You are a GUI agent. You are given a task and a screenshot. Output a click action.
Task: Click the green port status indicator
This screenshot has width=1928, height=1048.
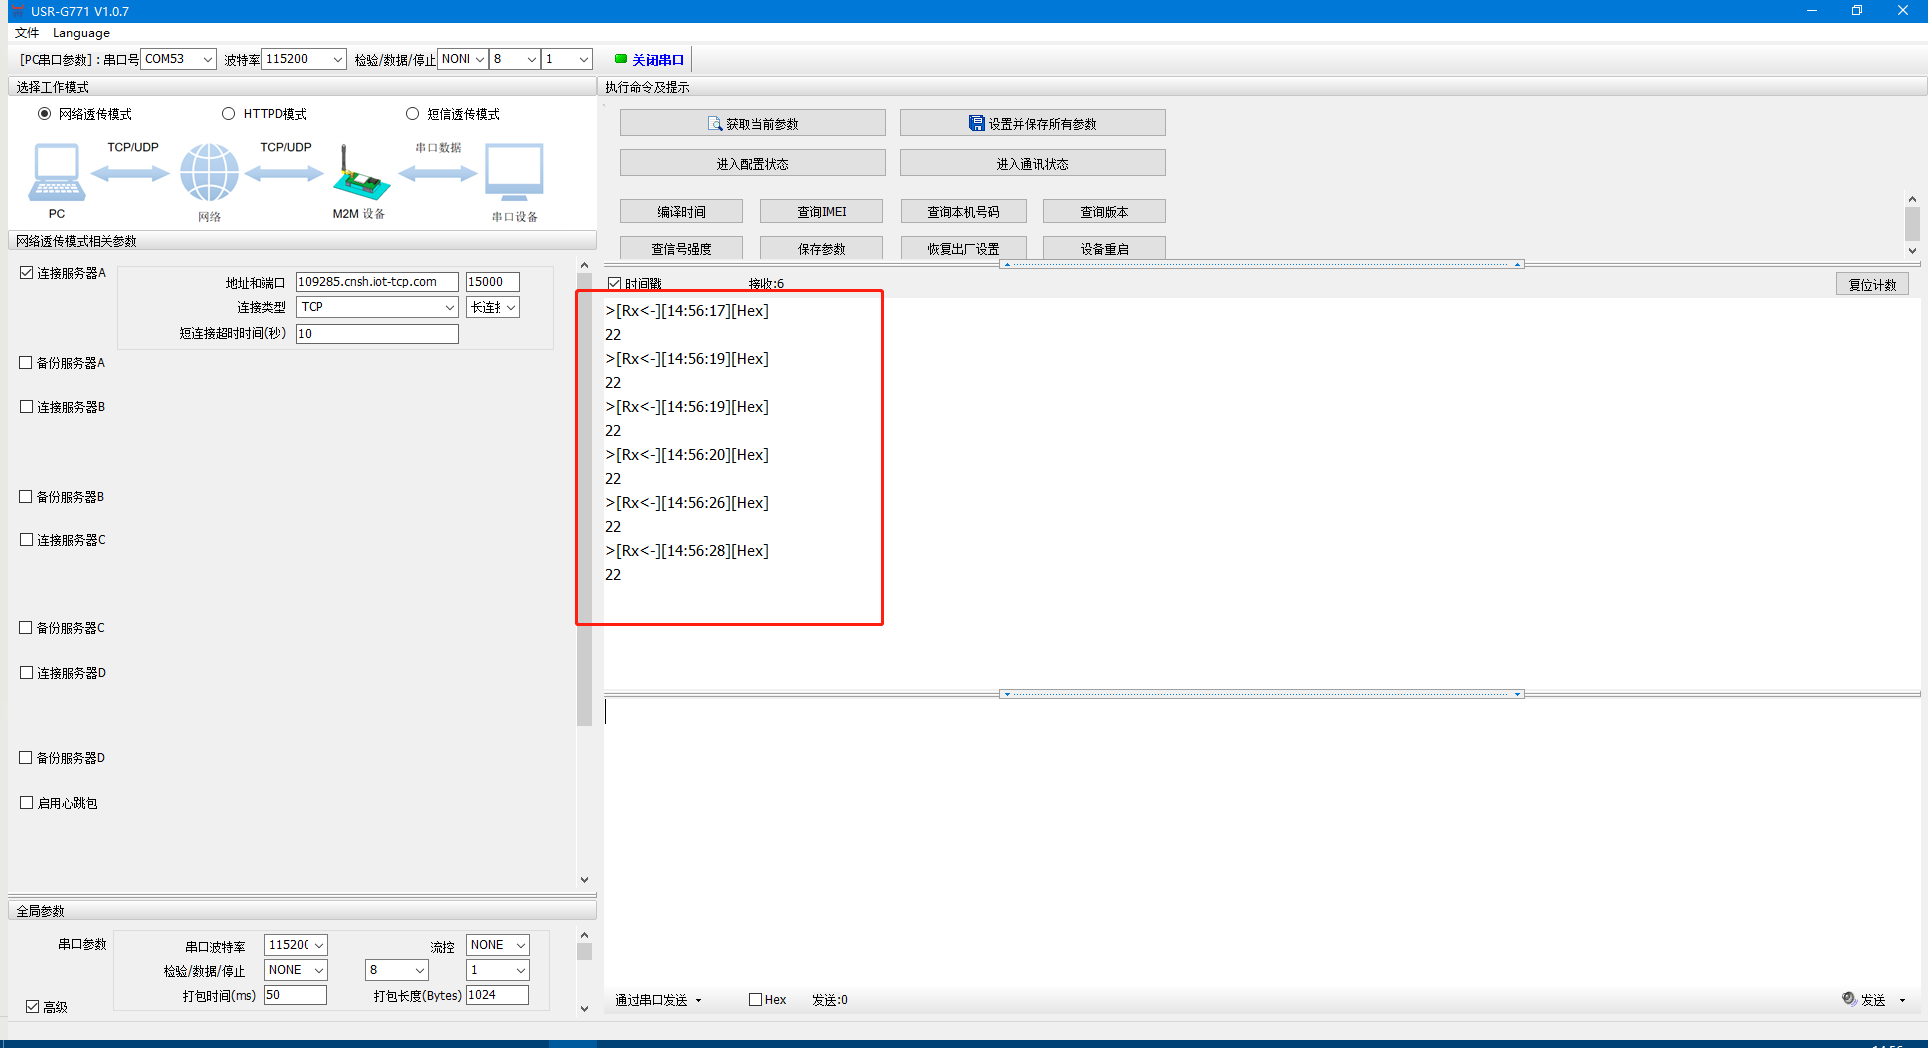[621, 59]
